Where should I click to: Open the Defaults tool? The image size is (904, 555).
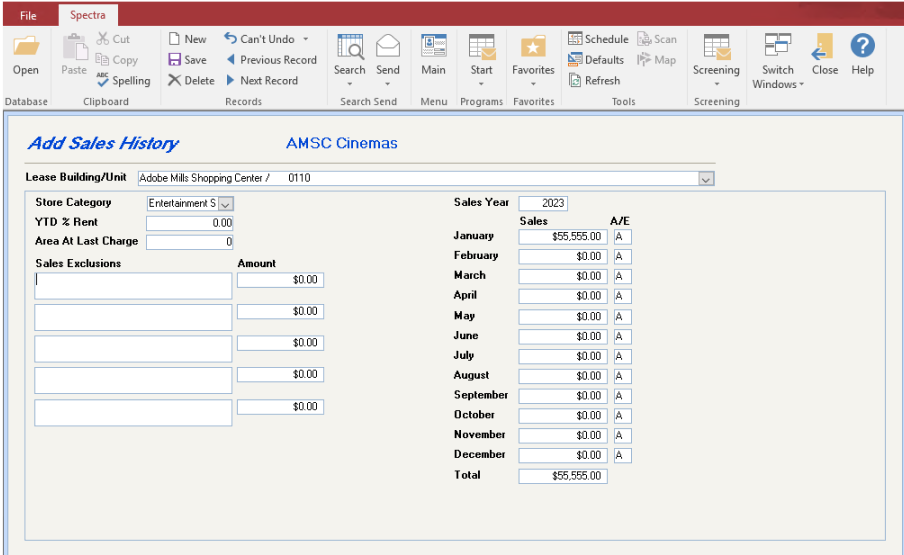[x=596, y=59]
